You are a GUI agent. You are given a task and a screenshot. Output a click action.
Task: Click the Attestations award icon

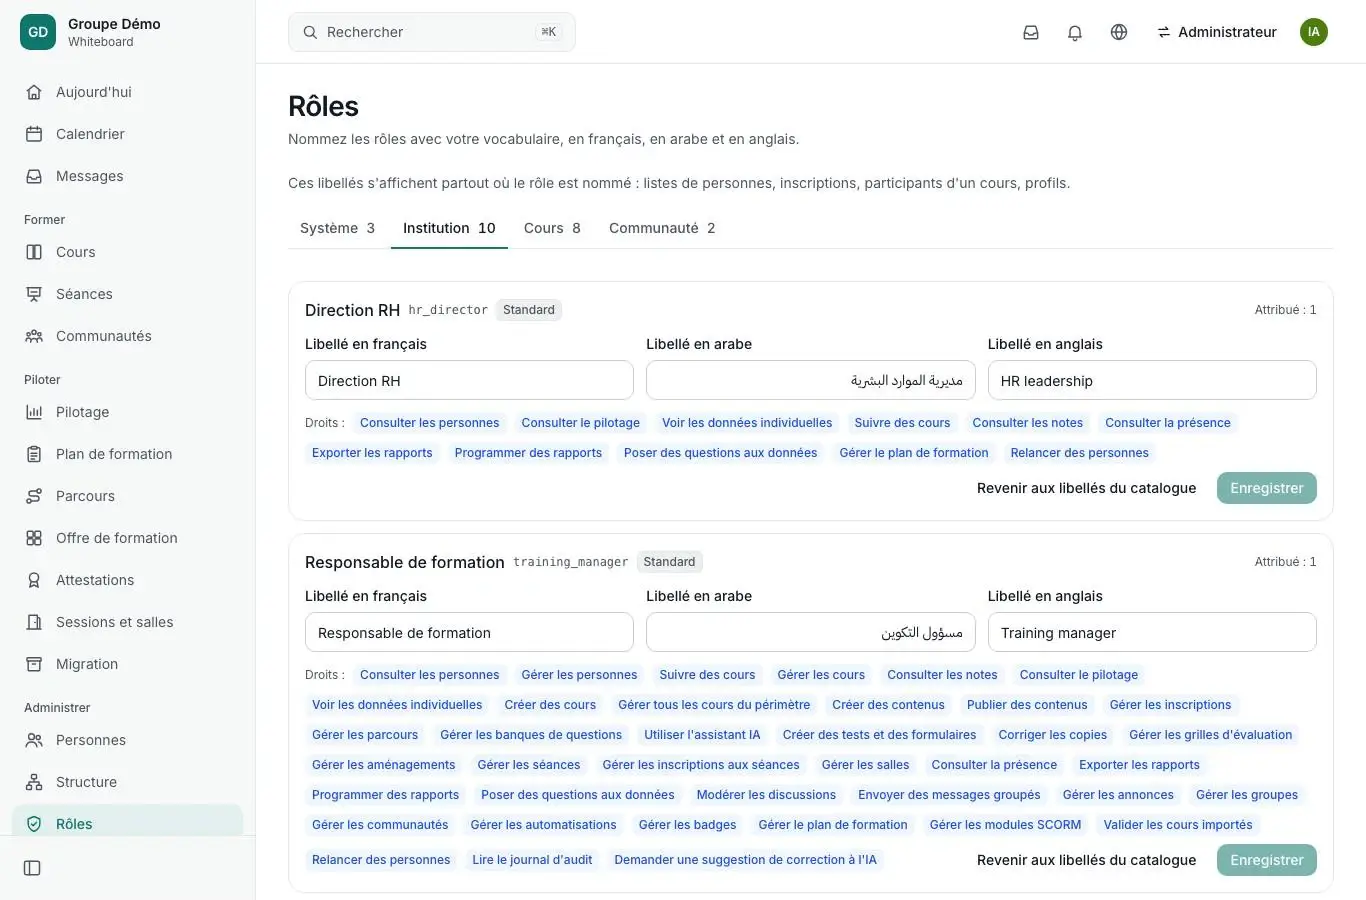pos(34,580)
